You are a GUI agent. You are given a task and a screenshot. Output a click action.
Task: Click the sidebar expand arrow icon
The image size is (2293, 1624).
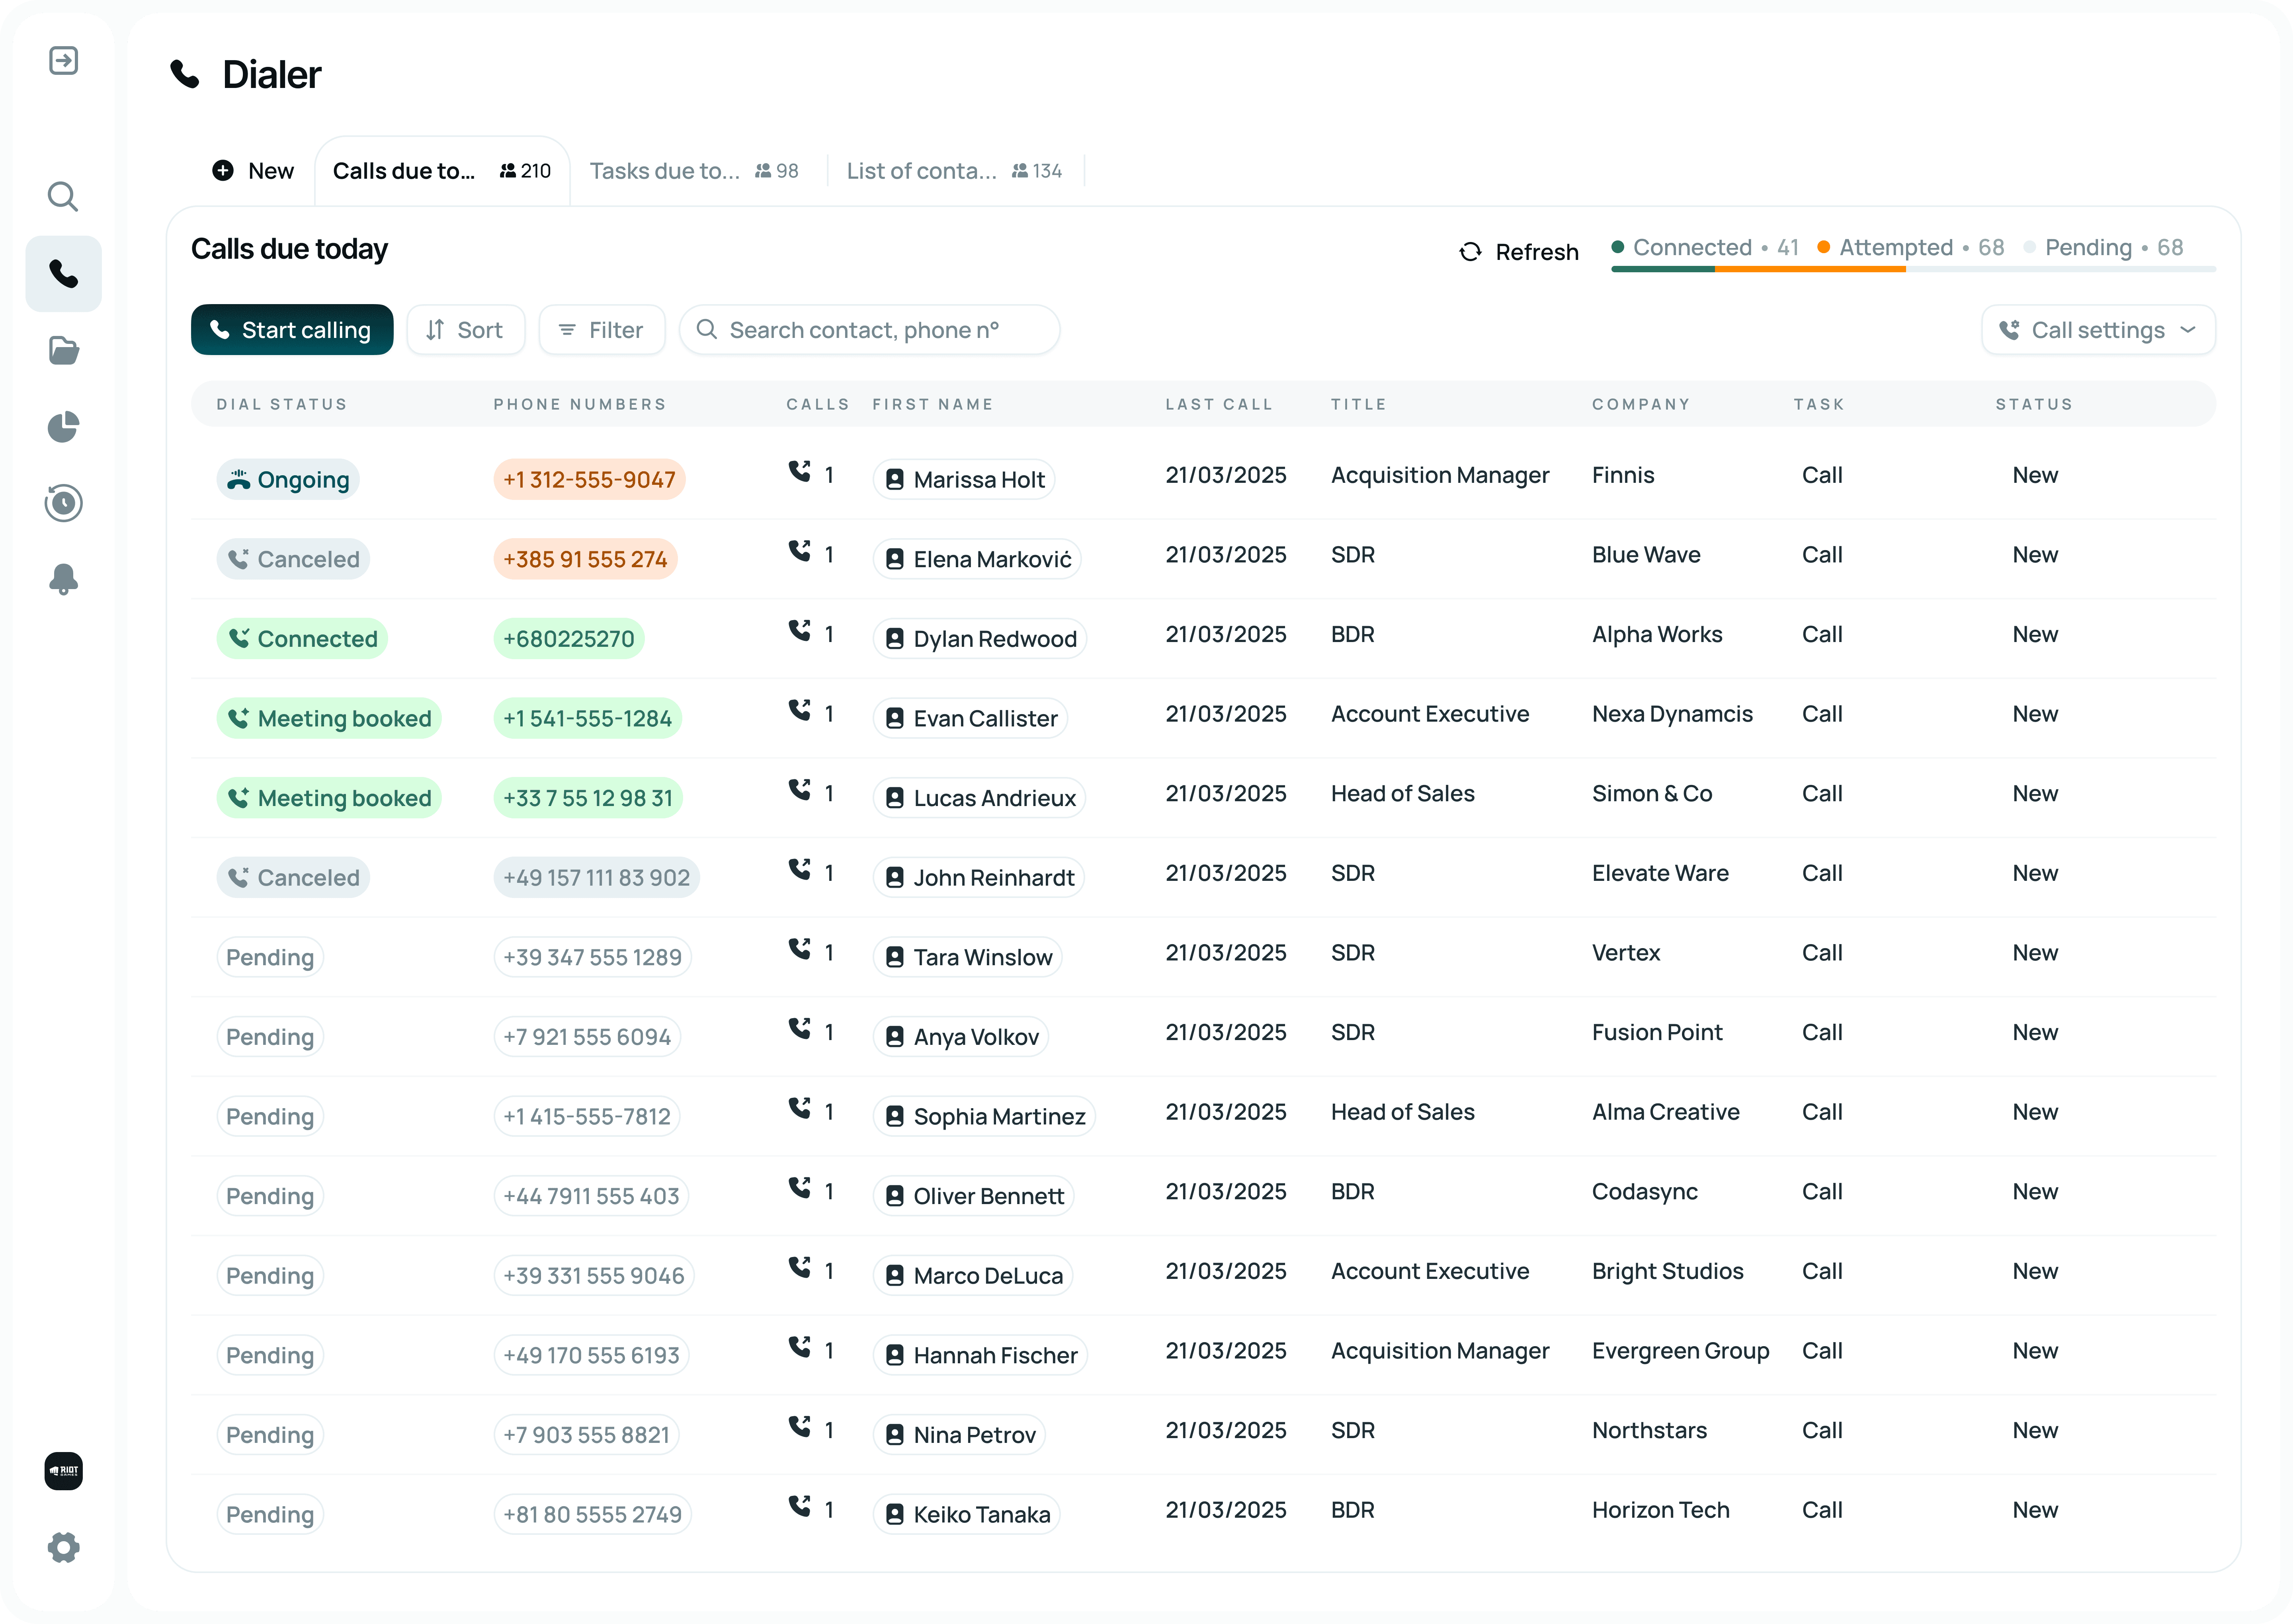coord(63,61)
